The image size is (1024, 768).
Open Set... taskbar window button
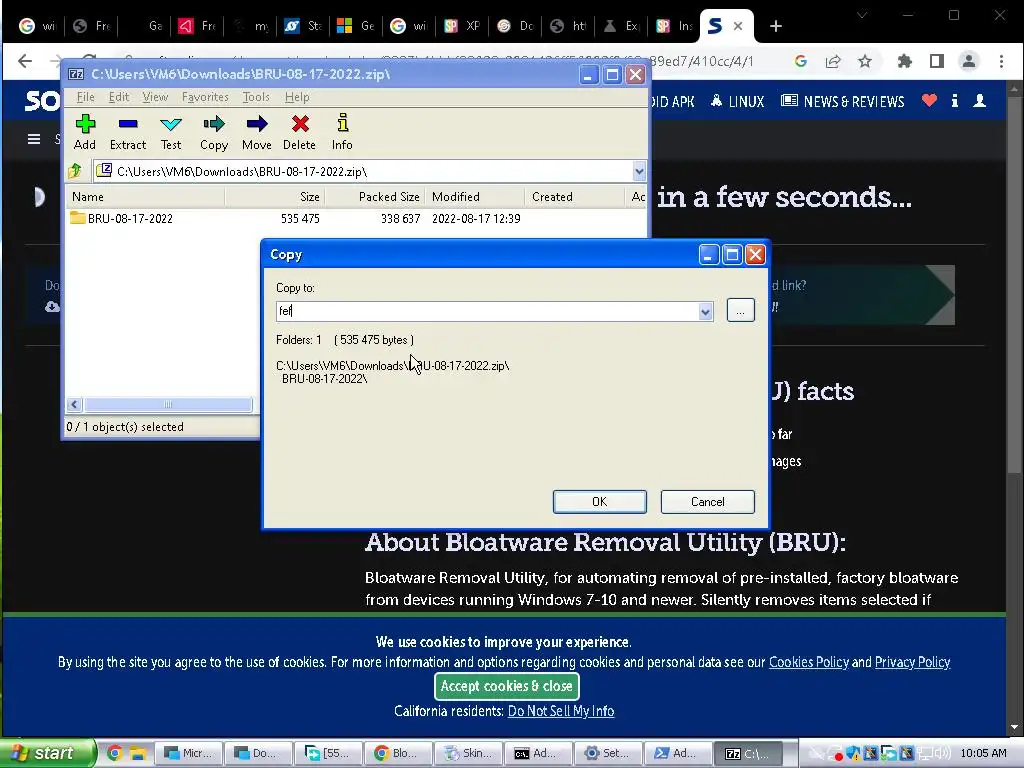point(607,753)
